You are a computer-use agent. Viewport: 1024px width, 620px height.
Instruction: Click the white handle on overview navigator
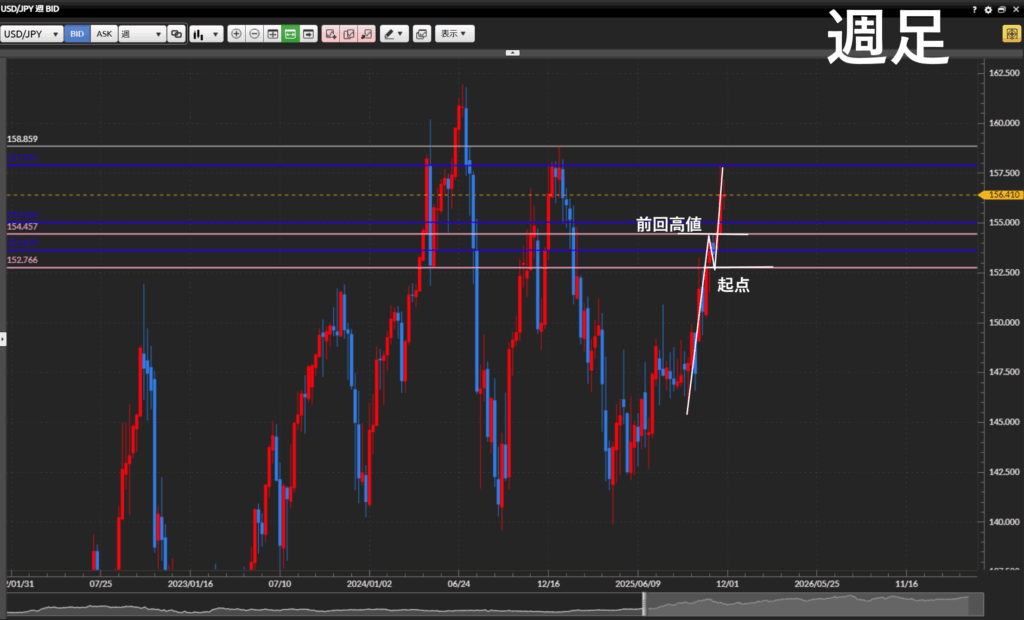pyautogui.click(x=645, y=604)
